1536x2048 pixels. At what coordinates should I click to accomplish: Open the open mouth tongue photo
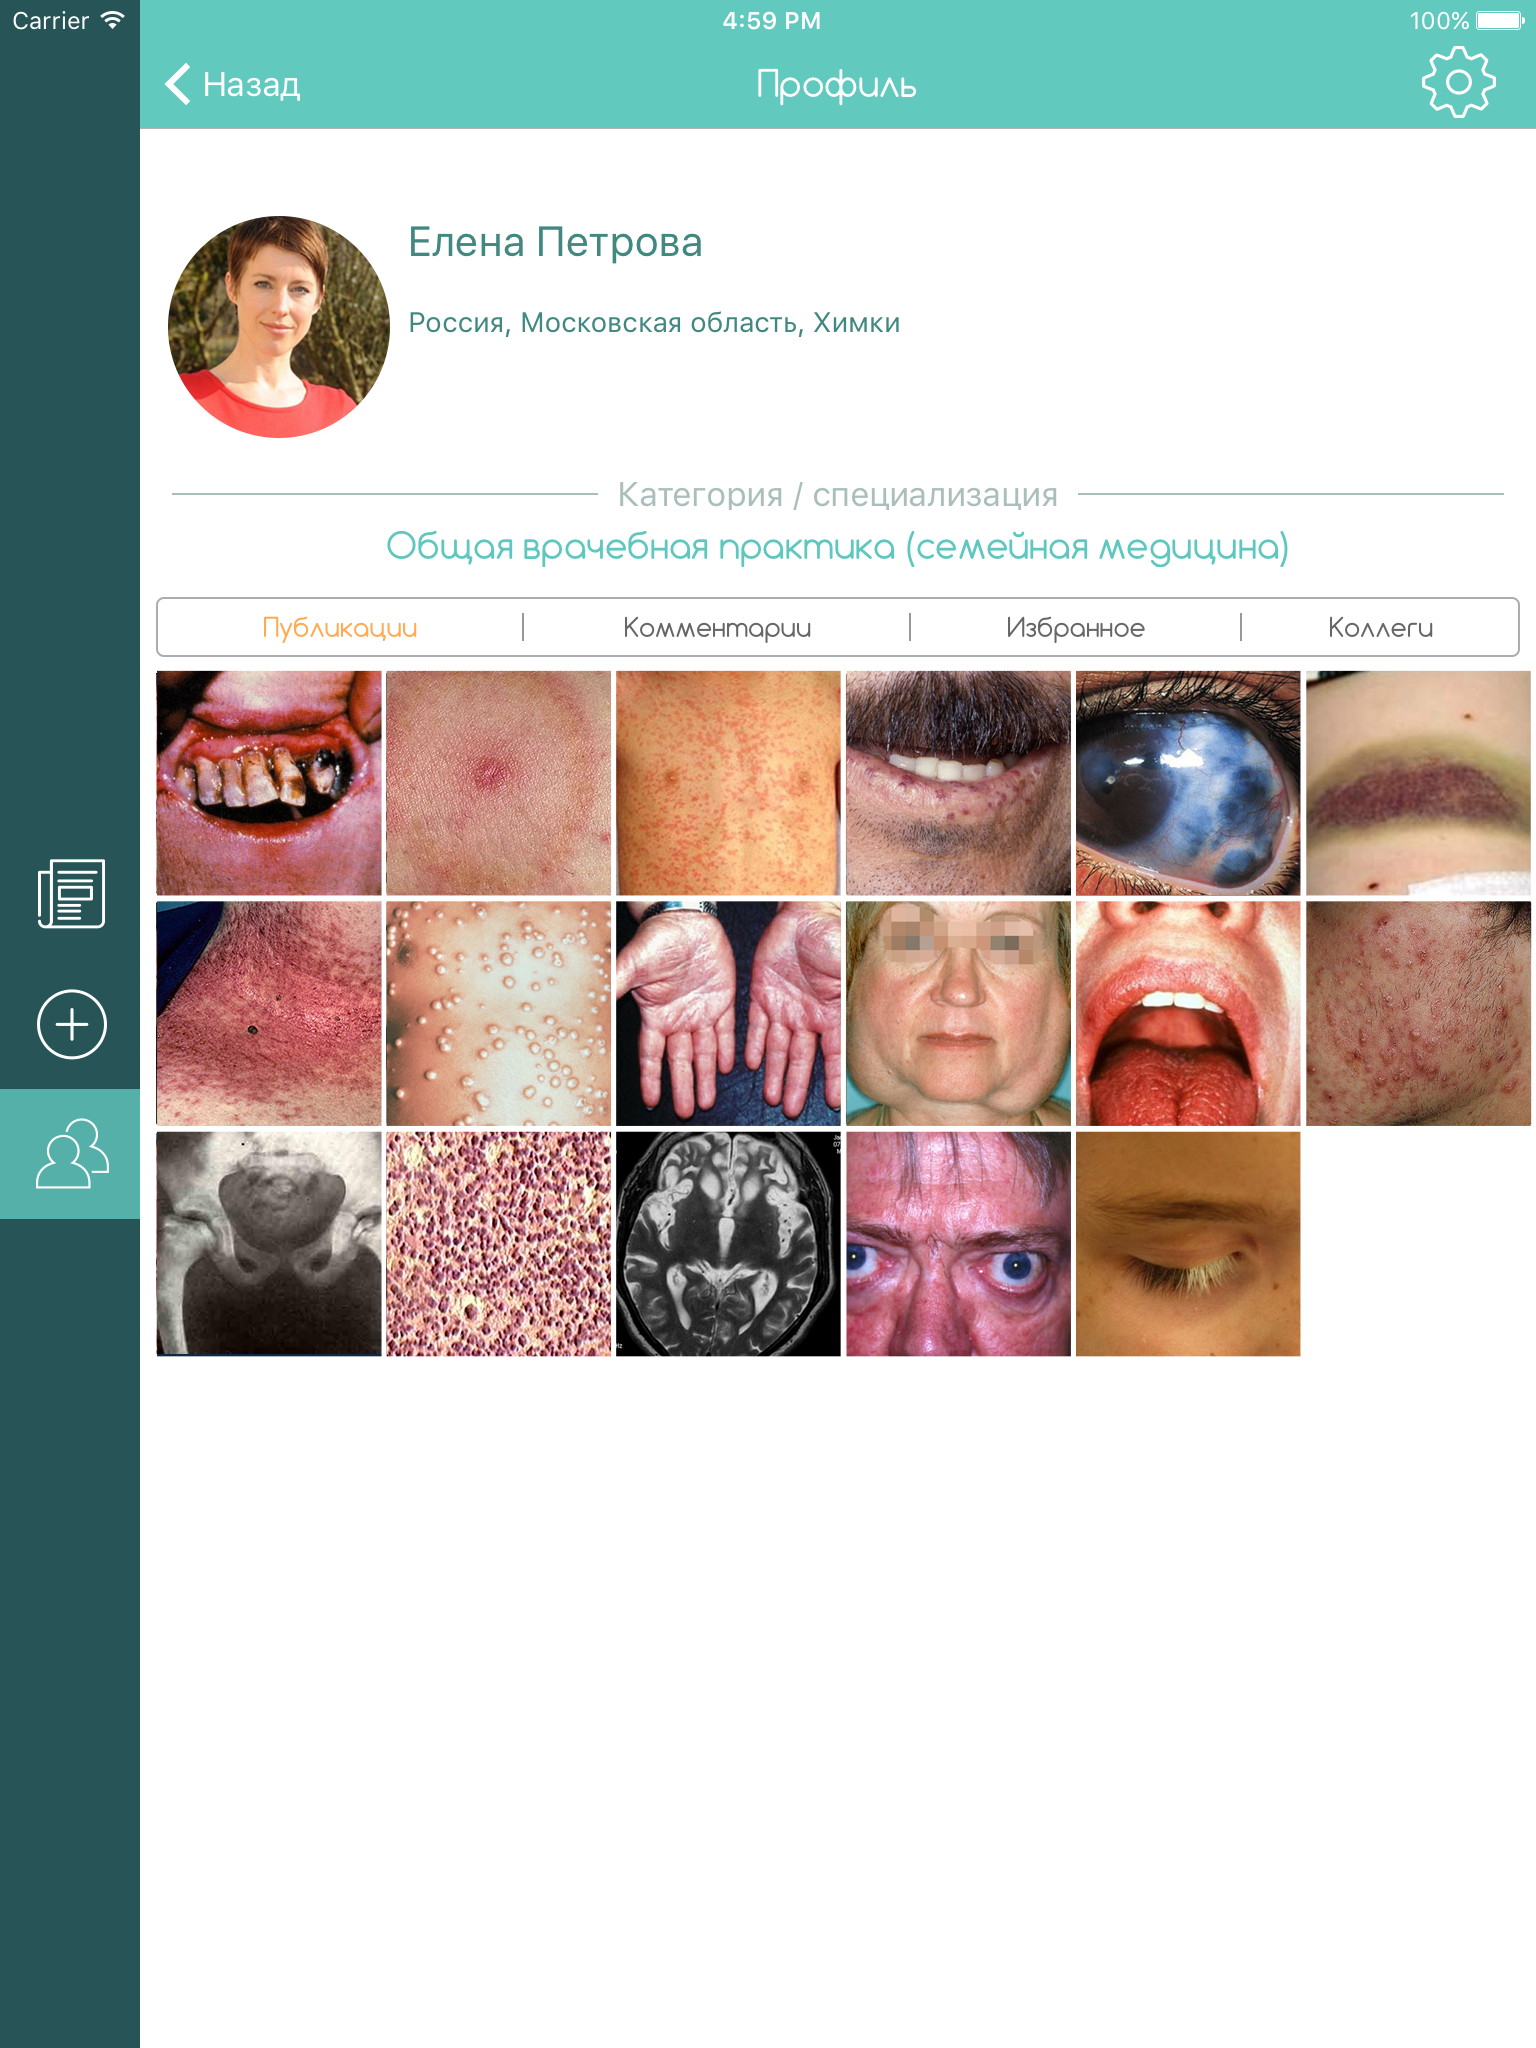point(1188,1013)
